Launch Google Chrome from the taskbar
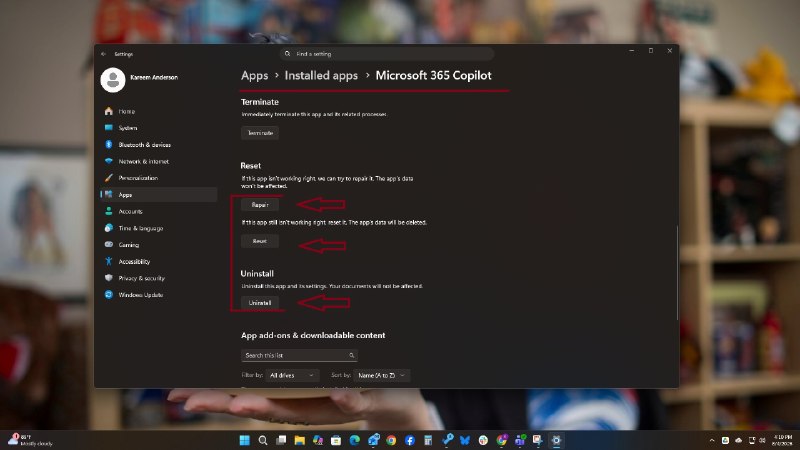Screen dimensions: 800x450 coord(391,440)
